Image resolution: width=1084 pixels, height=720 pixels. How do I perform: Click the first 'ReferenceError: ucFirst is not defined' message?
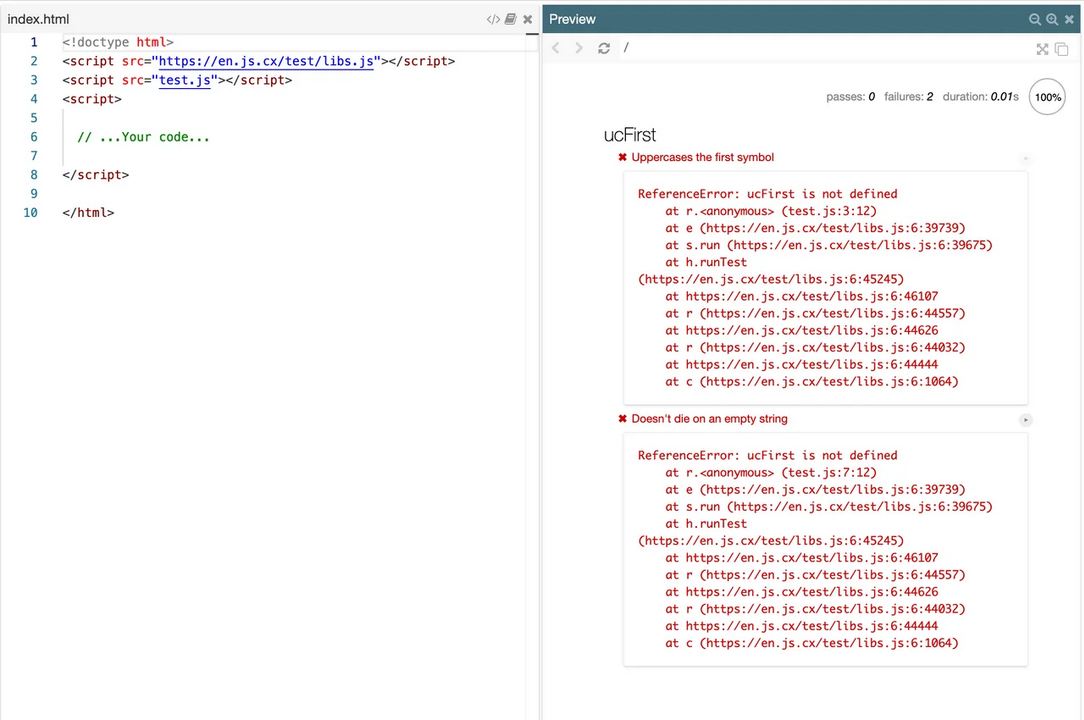point(767,194)
